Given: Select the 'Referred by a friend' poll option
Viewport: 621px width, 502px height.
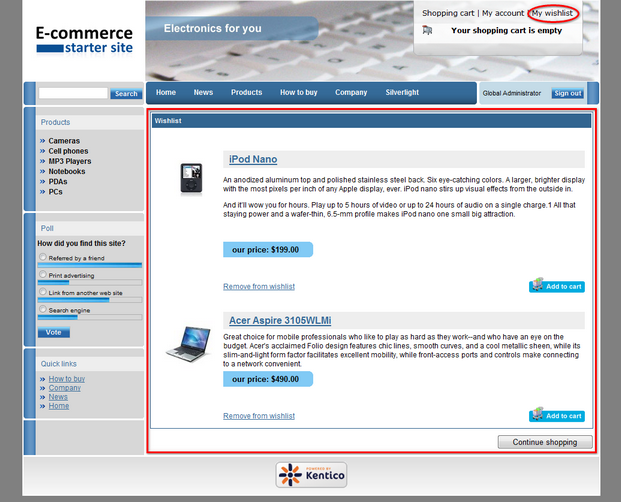Looking at the screenshot, I should coord(43,257).
